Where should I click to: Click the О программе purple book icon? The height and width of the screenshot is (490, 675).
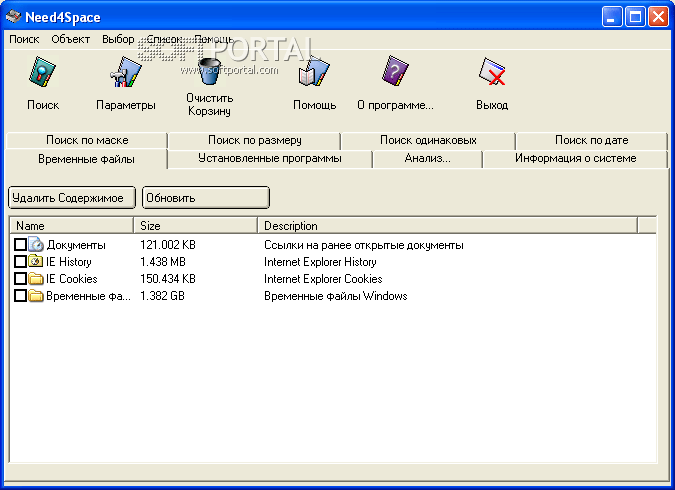(x=395, y=71)
